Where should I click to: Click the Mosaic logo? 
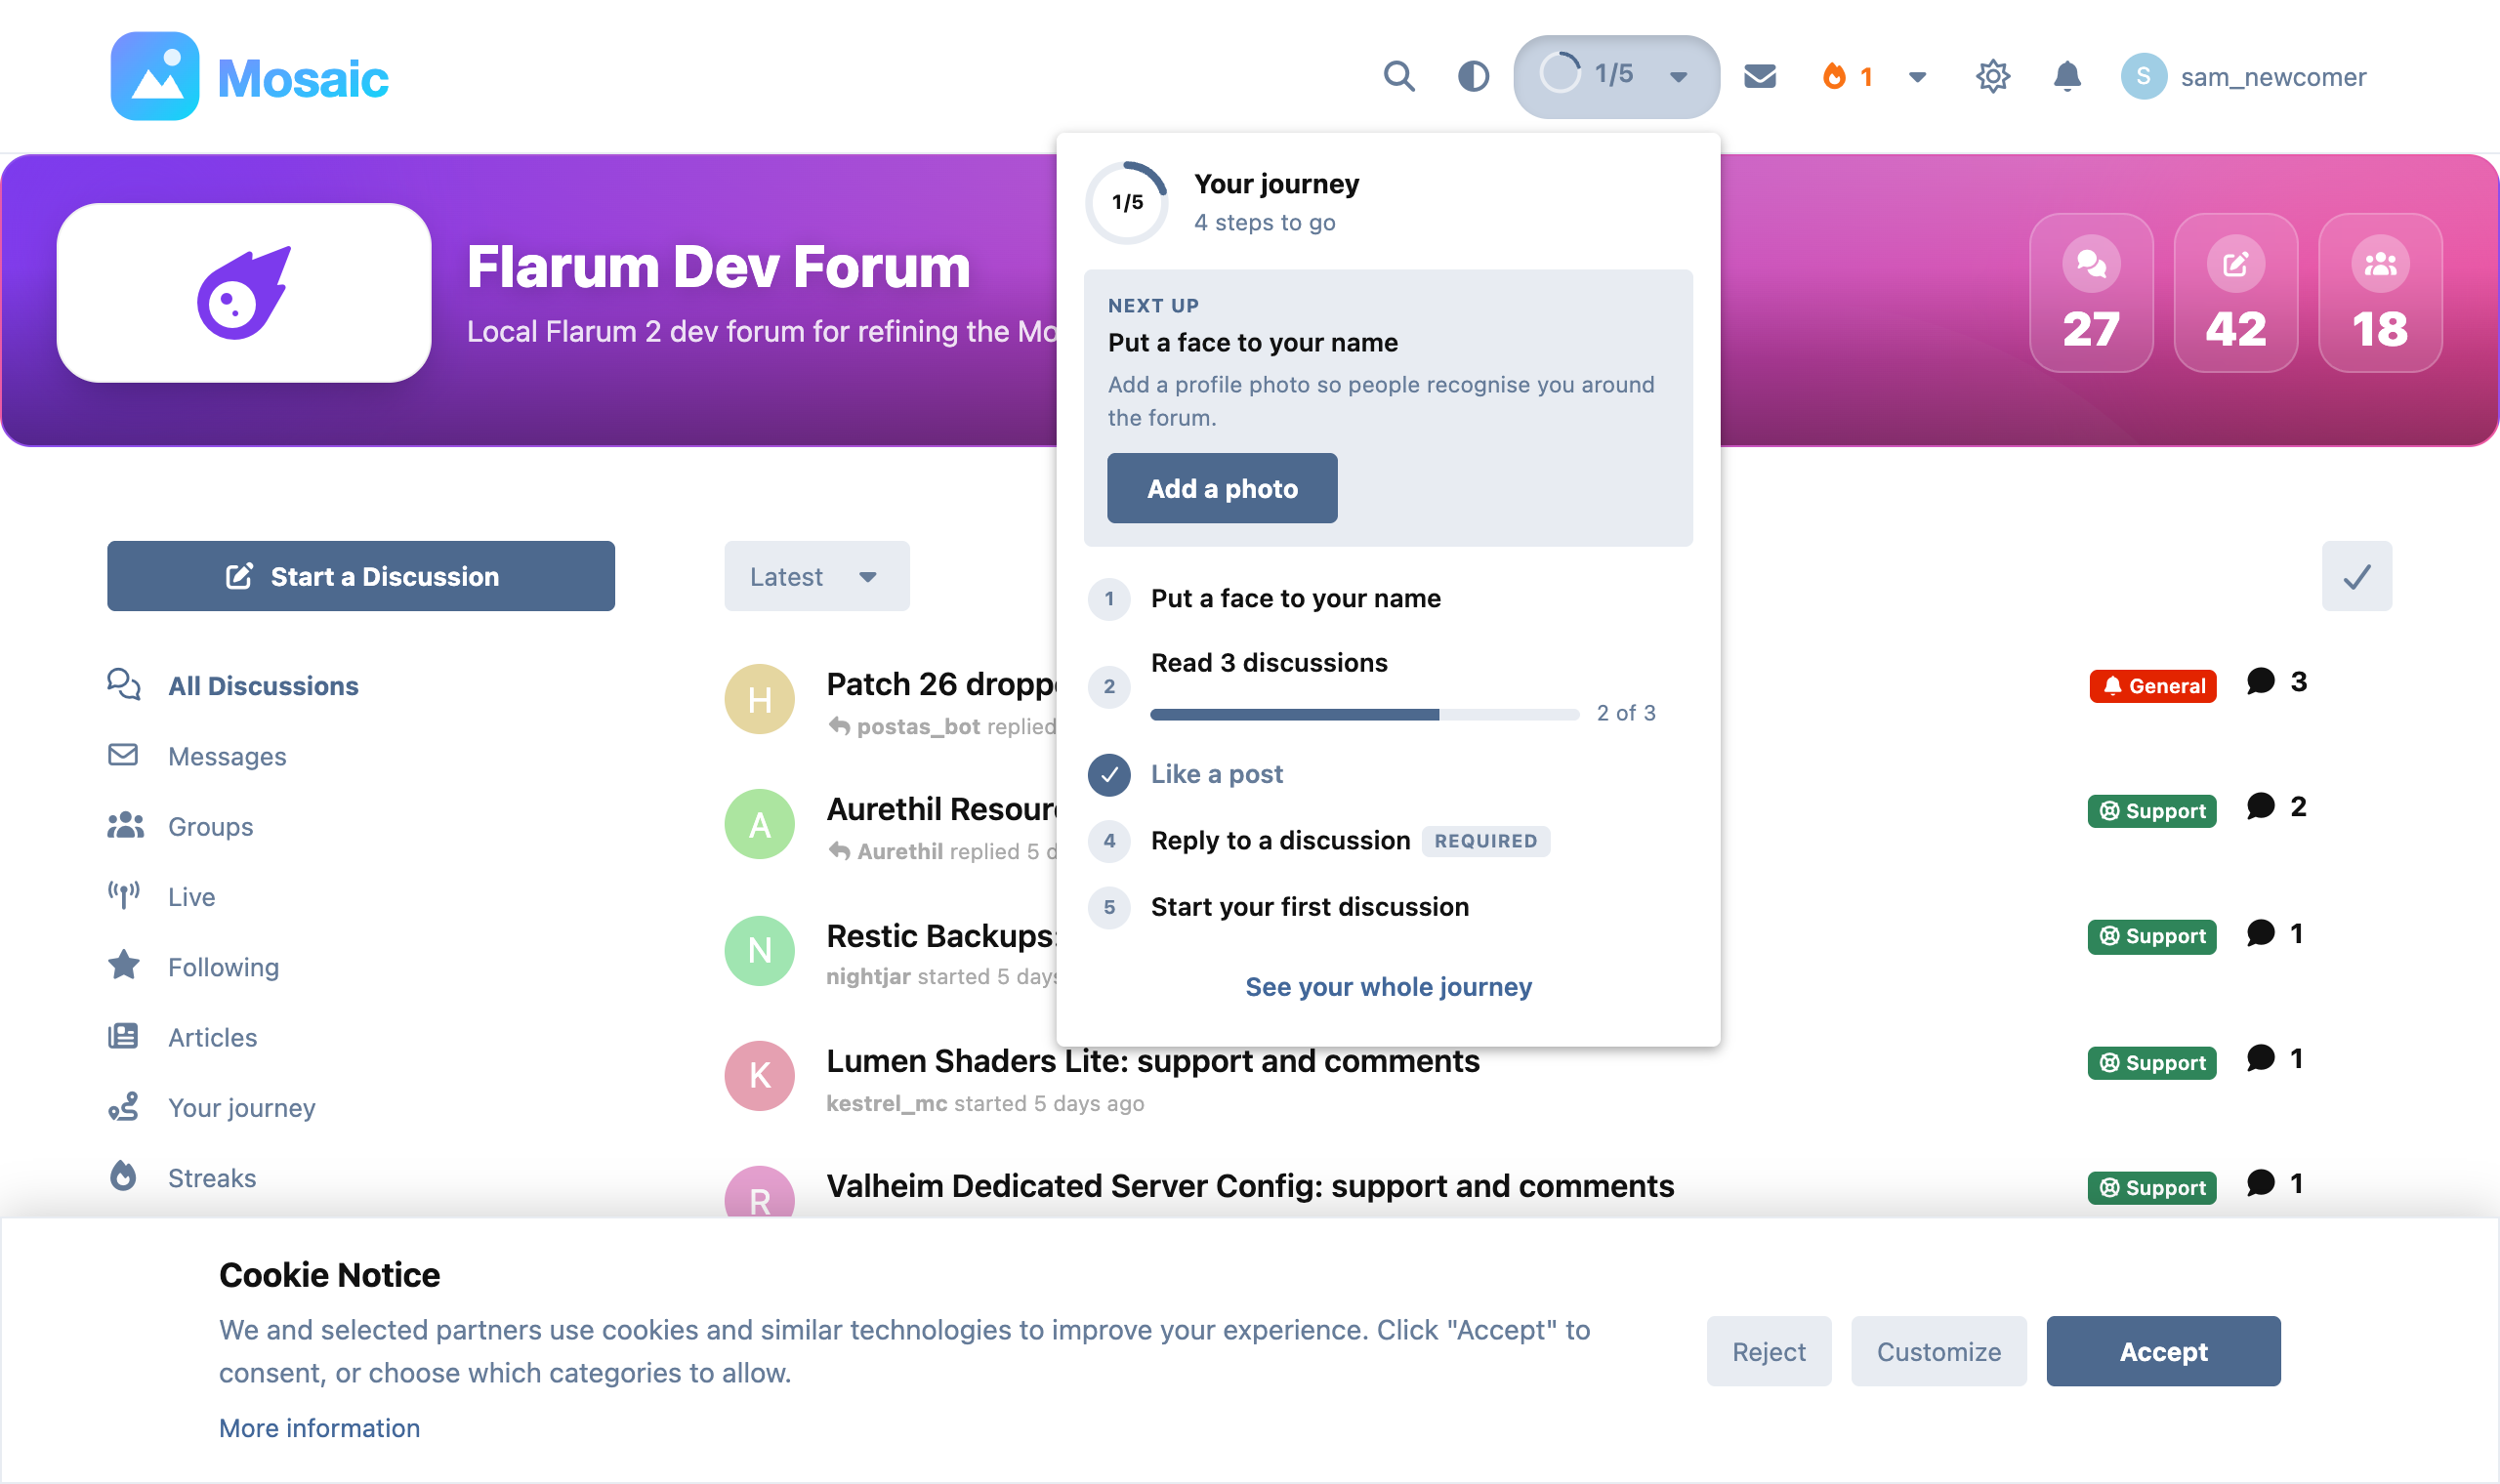pyautogui.click(x=249, y=76)
